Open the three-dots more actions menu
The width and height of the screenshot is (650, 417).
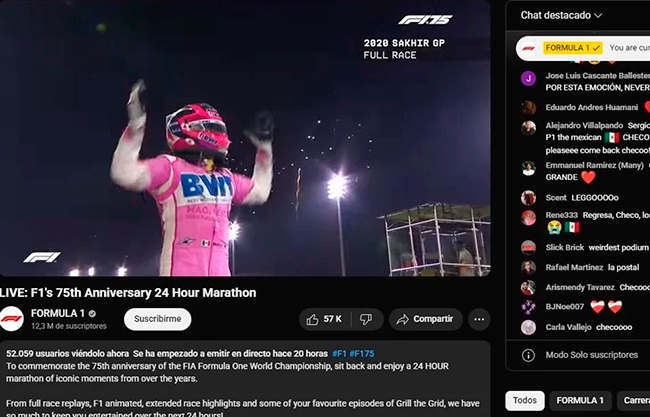[x=479, y=319]
